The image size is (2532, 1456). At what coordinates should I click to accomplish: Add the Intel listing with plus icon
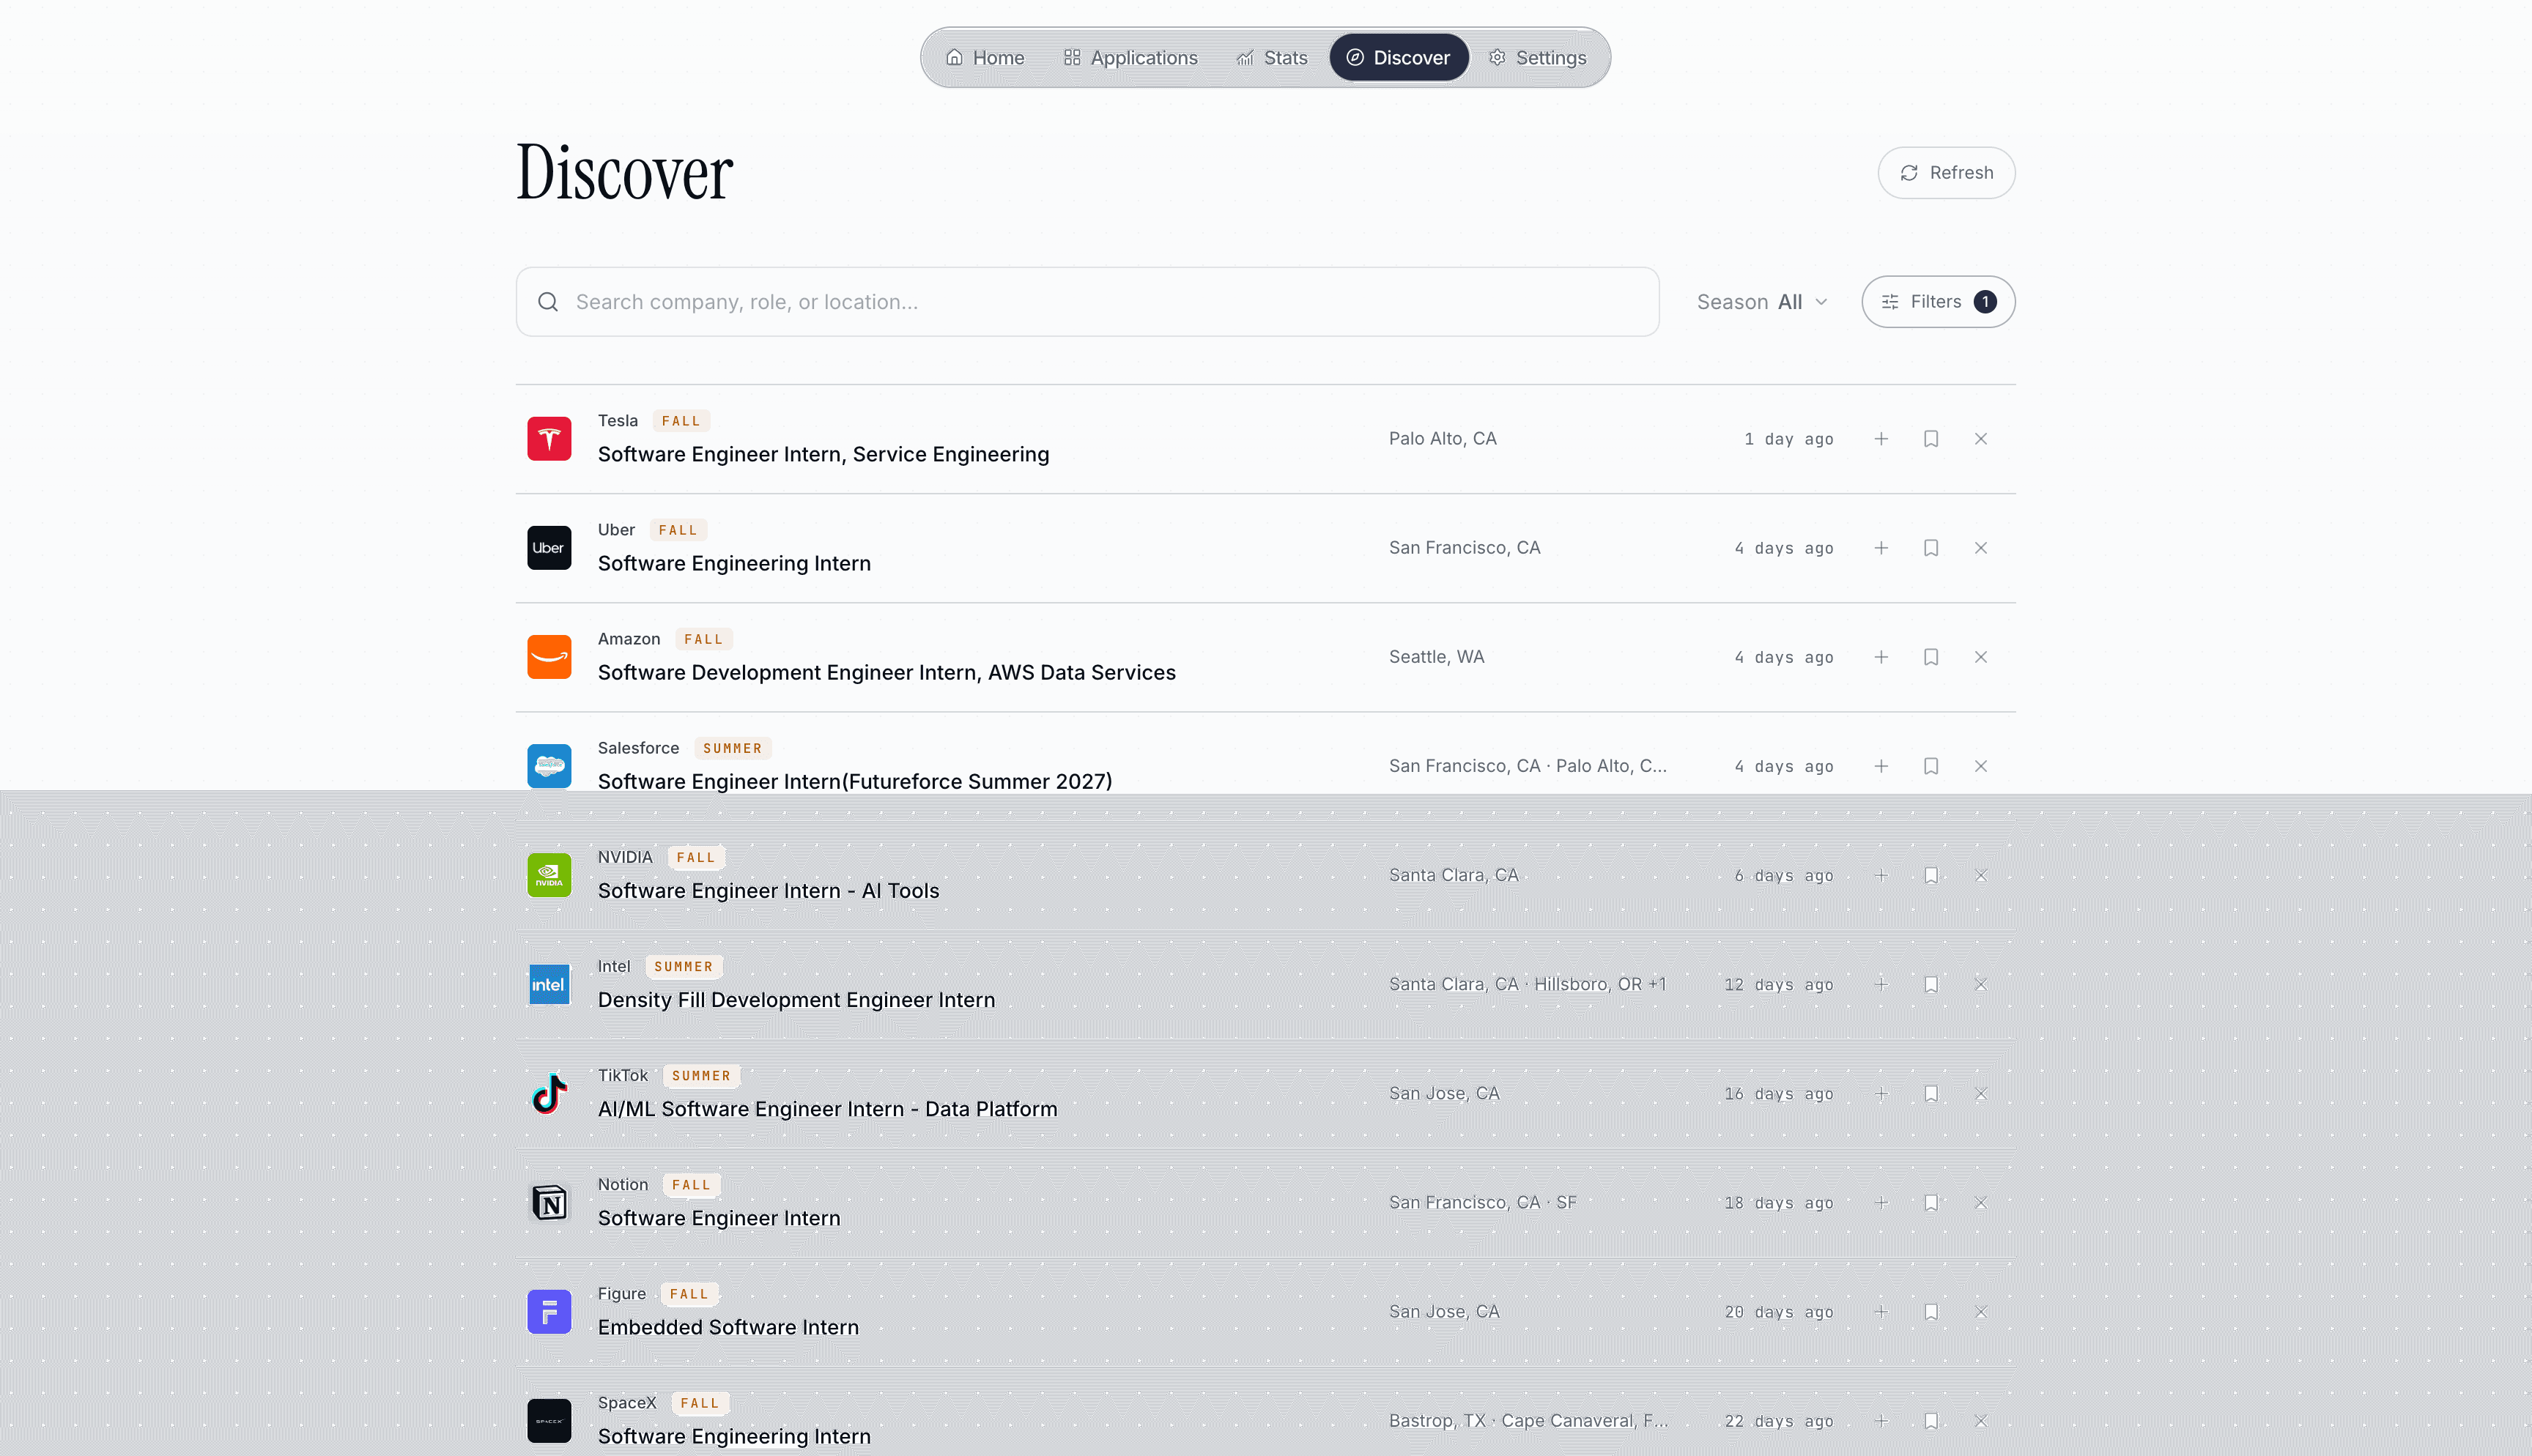pyautogui.click(x=1881, y=984)
